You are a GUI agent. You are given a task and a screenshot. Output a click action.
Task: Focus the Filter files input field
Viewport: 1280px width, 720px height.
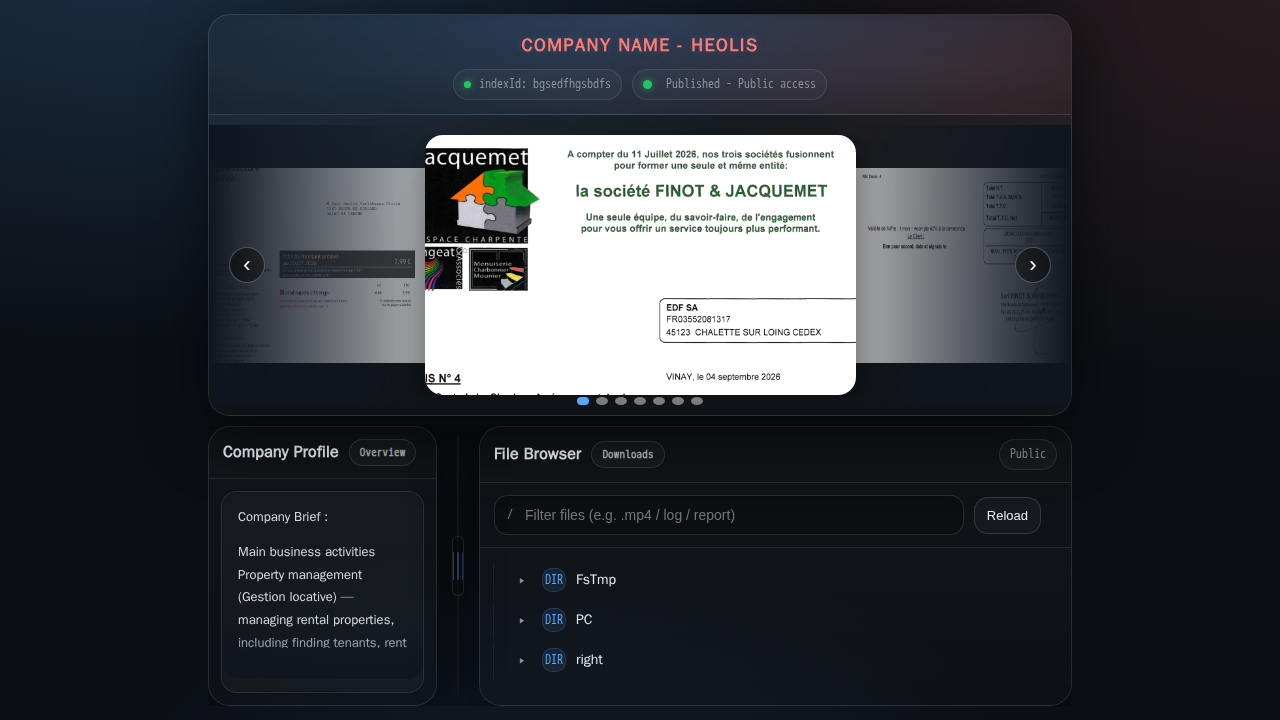(729, 515)
